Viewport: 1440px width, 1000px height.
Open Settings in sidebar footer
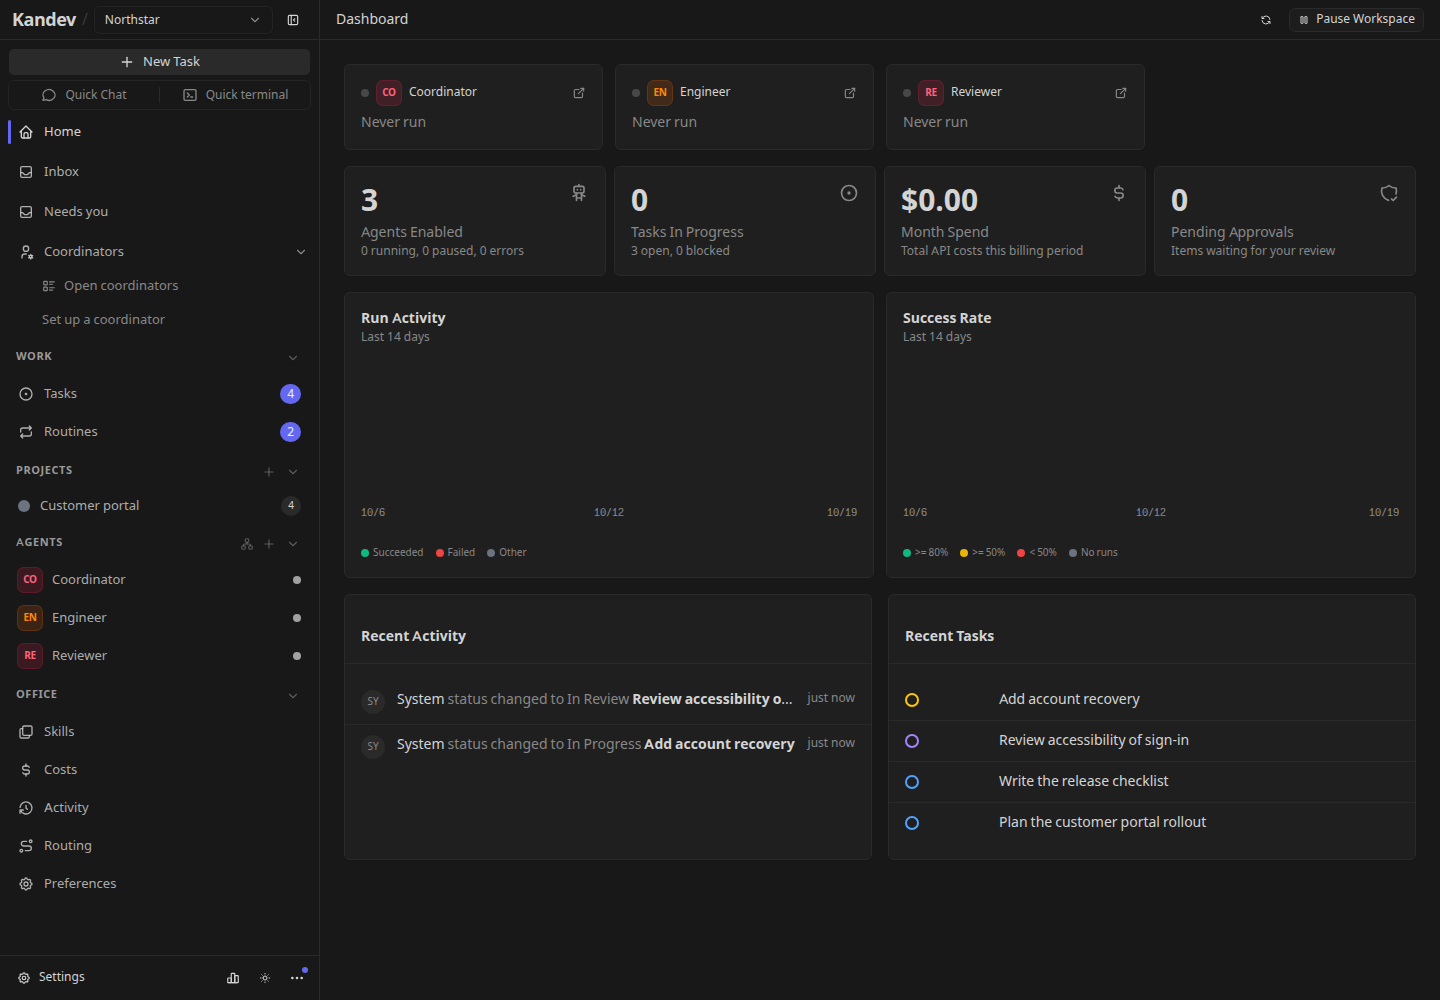pyautogui.click(x=52, y=978)
